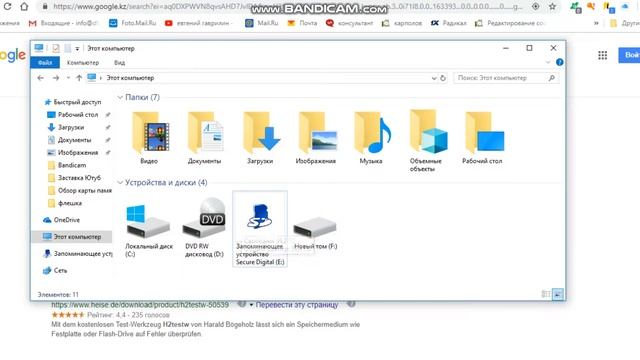Image resolution: width=640 pixels, height=360 pixels.
Task: Open the Музыка folder icon
Action: 371,138
